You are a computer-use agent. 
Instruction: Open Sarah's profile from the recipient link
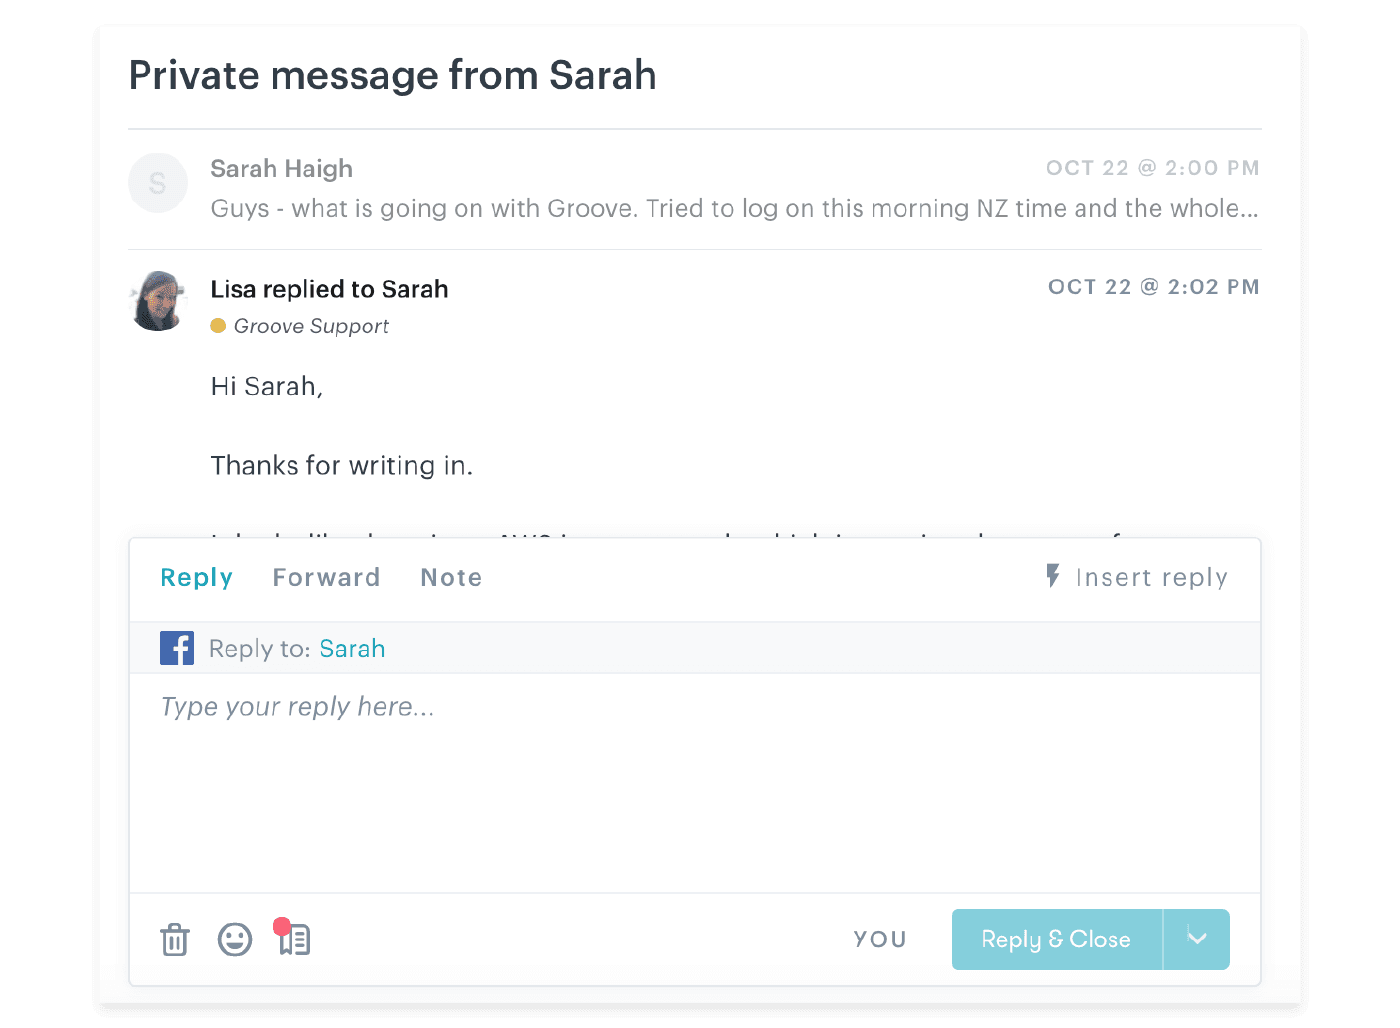[352, 648]
